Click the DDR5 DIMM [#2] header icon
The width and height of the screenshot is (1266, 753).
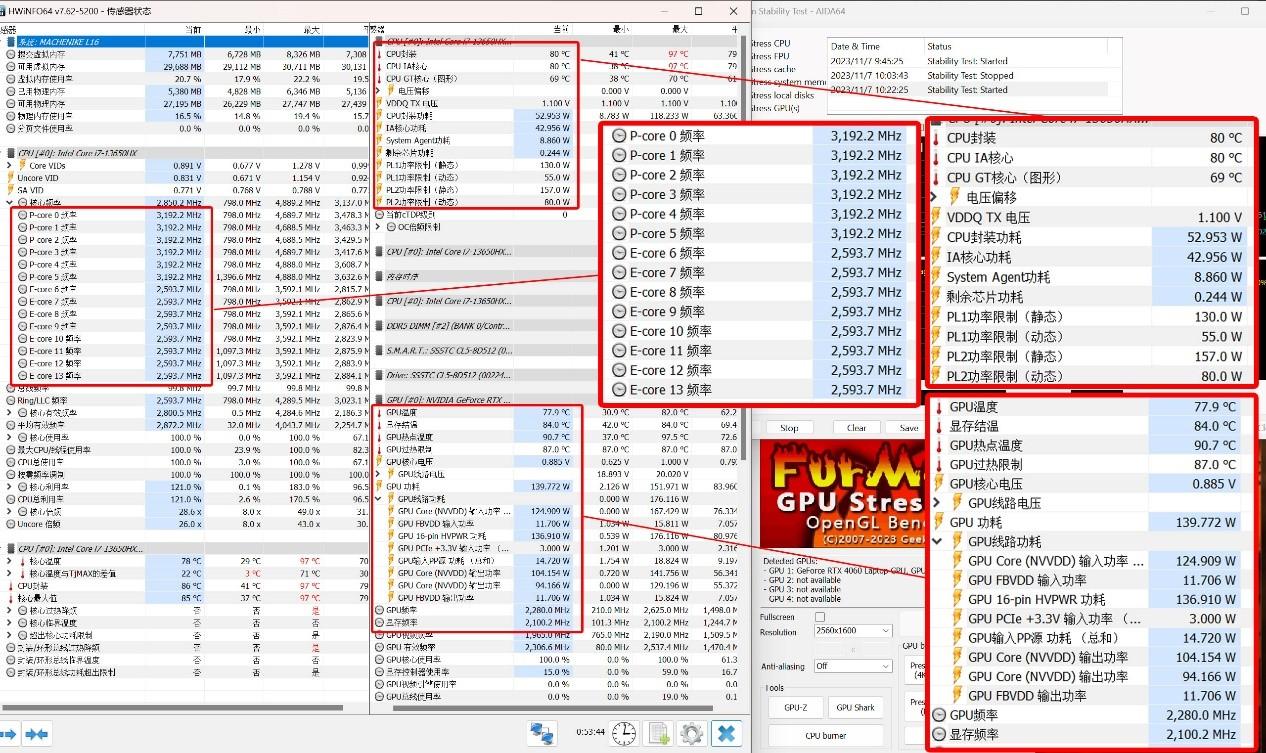[379, 326]
